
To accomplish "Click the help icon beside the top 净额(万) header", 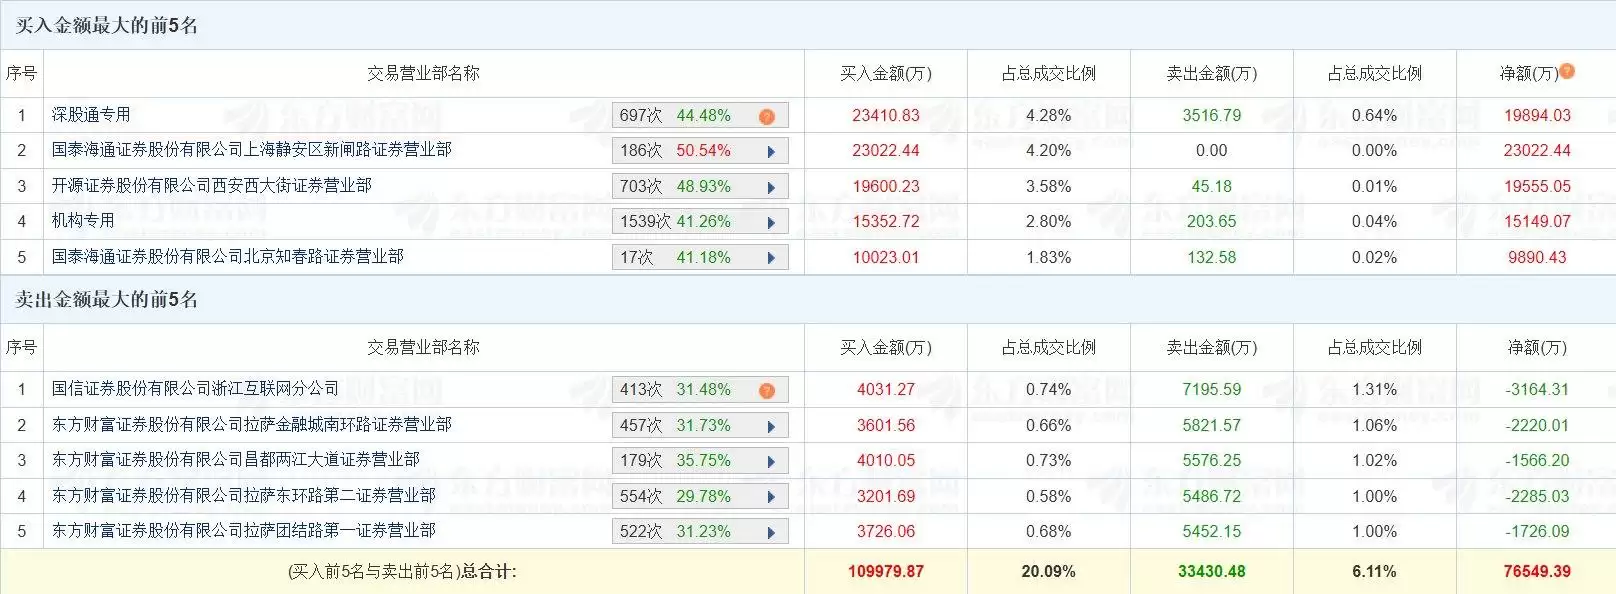I will pos(1567,71).
